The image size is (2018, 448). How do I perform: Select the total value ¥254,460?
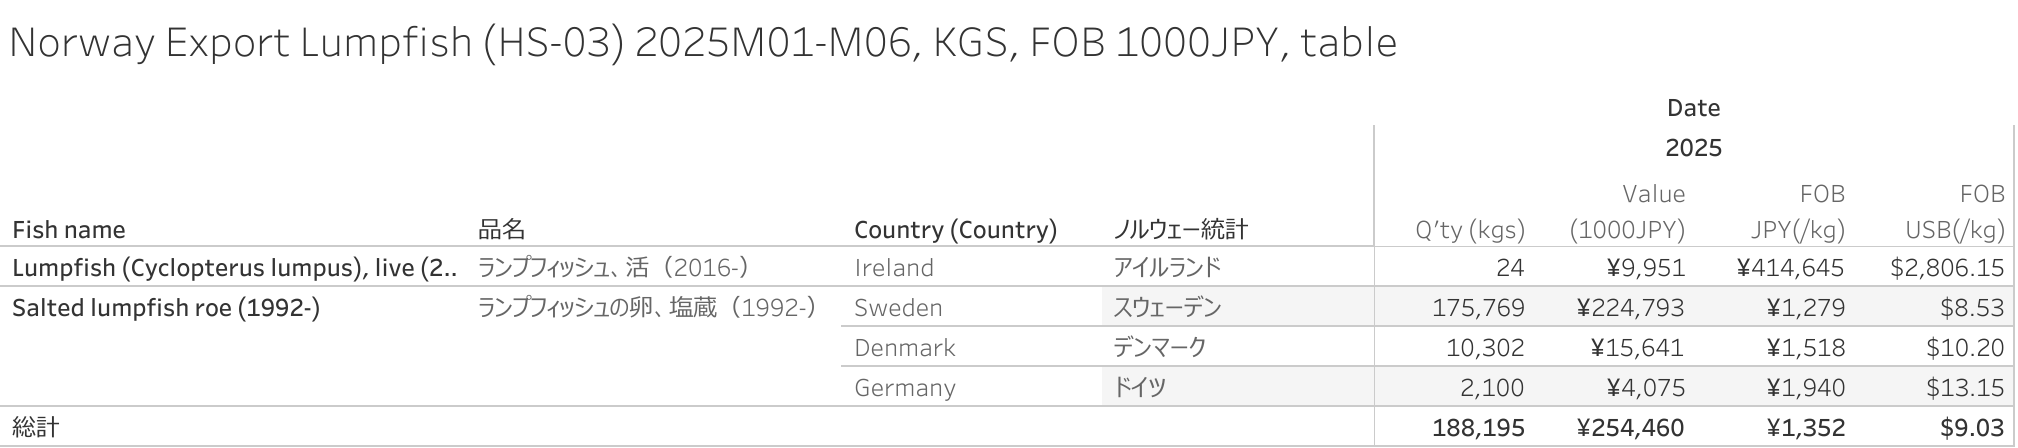[x=1630, y=428]
